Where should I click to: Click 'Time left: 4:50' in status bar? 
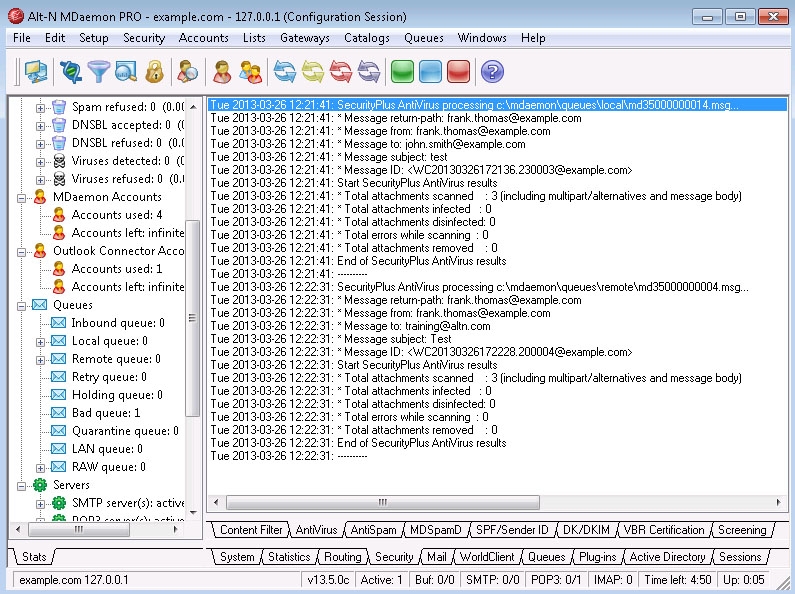click(x=677, y=580)
